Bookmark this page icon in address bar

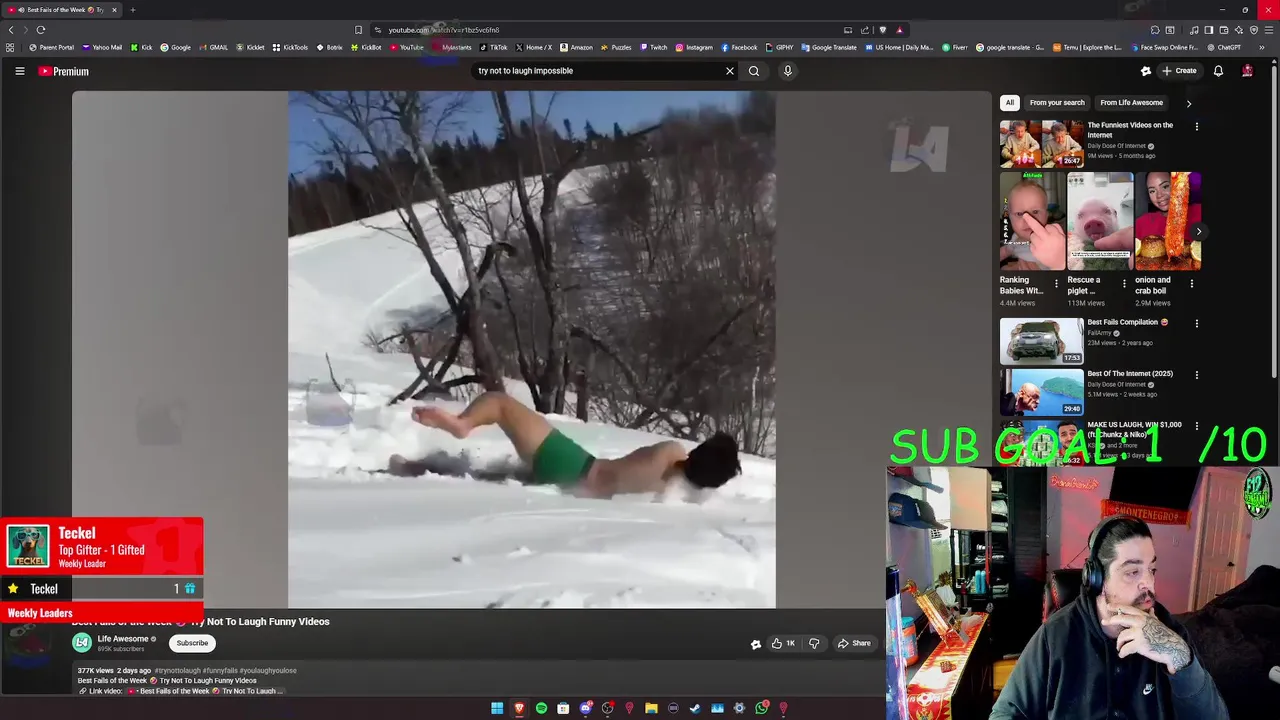359,30
